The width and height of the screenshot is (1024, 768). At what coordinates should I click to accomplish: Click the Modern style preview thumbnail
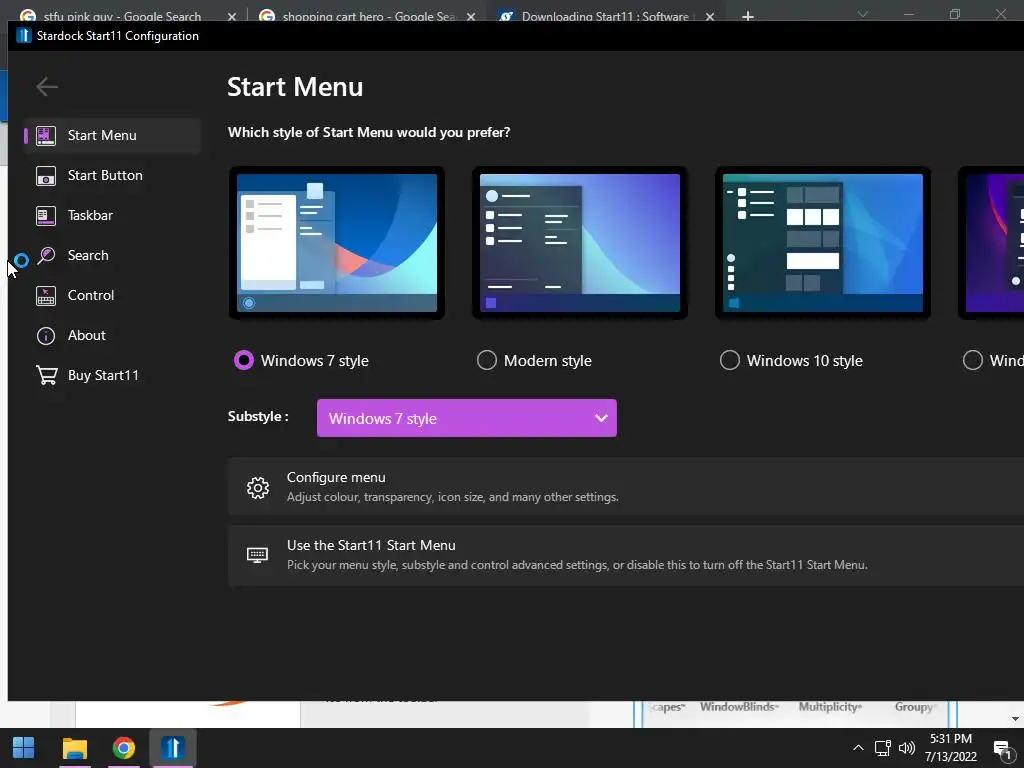pyautogui.click(x=580, y=243)
